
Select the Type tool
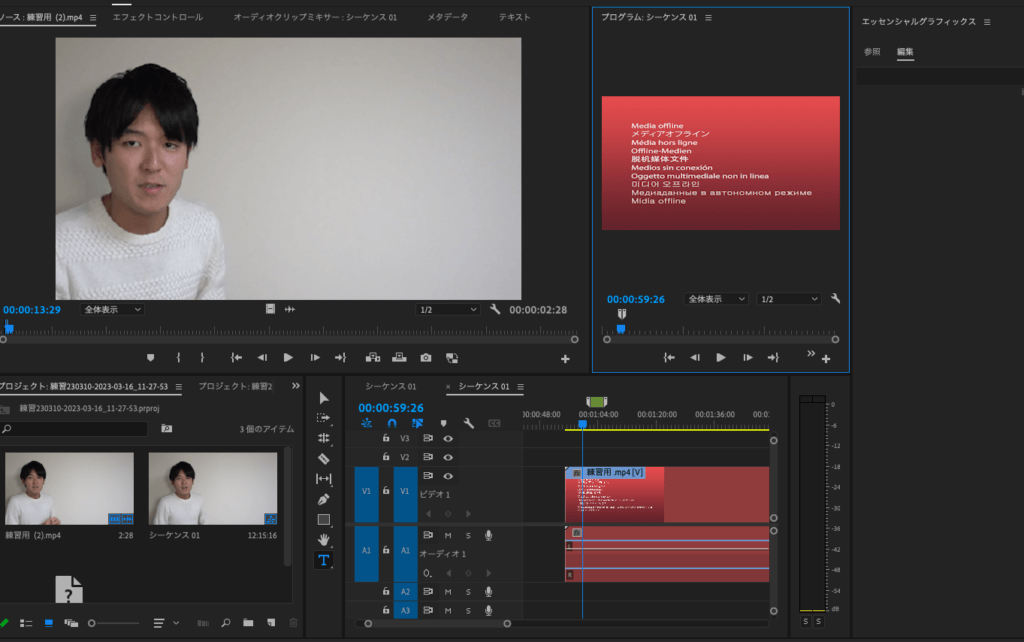(323, 561)
